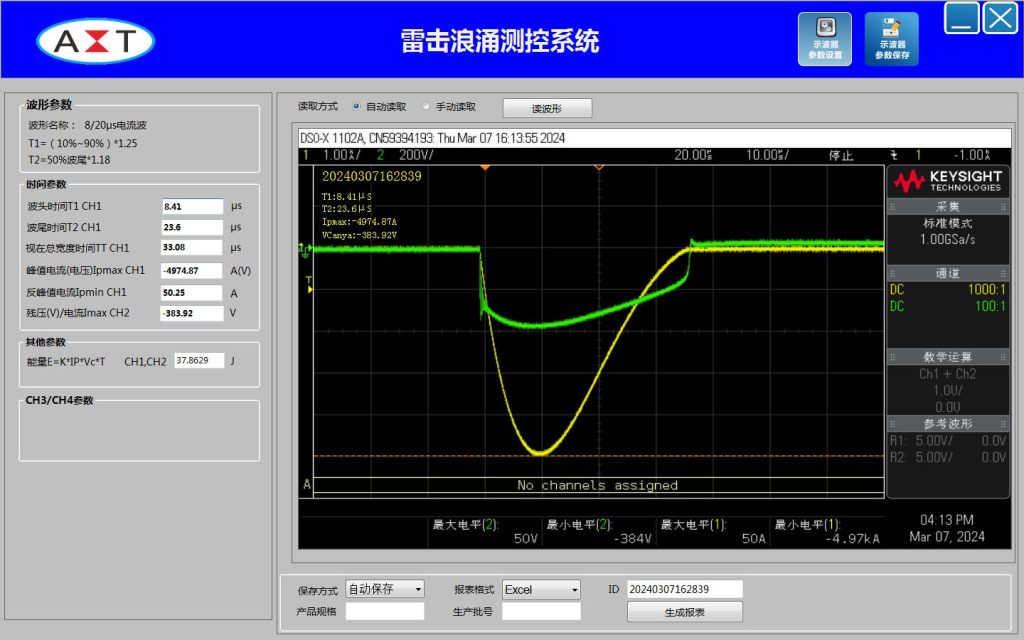The height and width of the screenshot is (640, 1024).
Task: Open the oscilloscope parameter settings (示波器参数设置)
Action: point(825,39)
